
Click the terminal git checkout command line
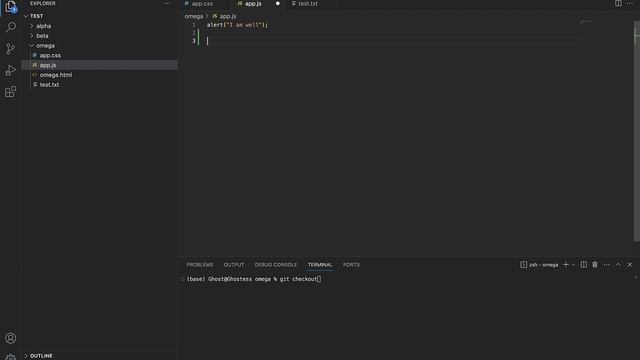(x=253, y=279)
